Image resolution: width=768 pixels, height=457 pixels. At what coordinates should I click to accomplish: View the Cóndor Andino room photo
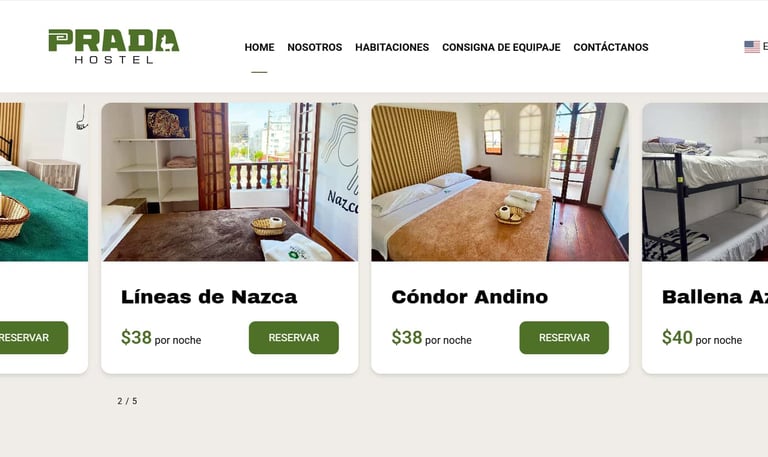[x=500, y=182]
